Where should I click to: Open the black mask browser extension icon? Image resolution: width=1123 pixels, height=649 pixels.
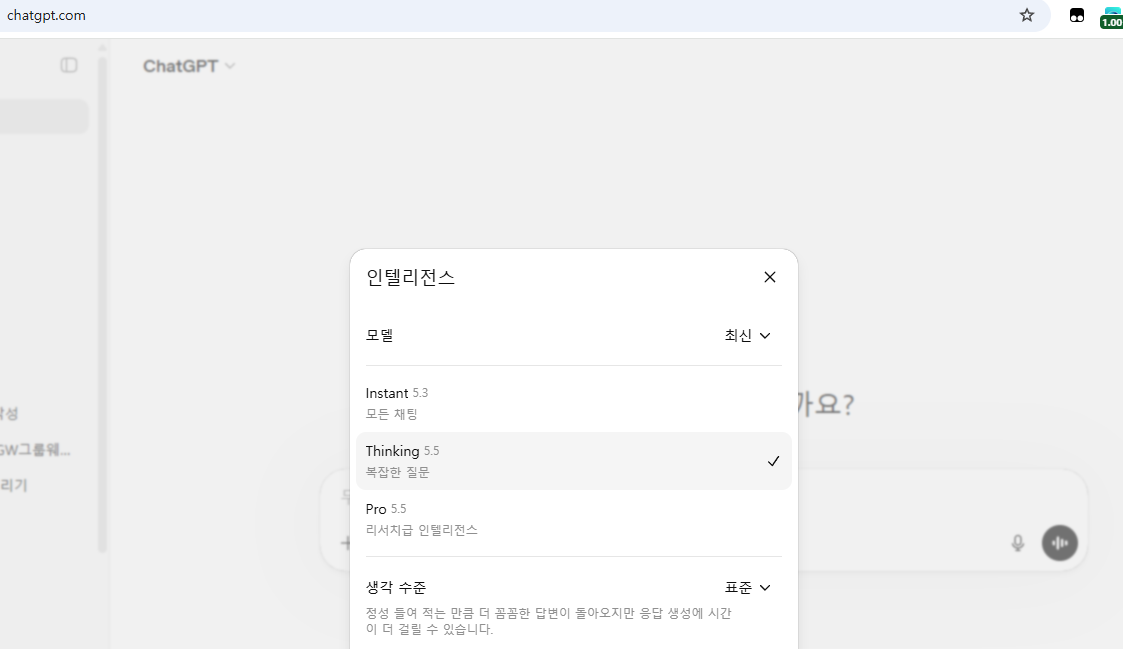(1076, 15)
